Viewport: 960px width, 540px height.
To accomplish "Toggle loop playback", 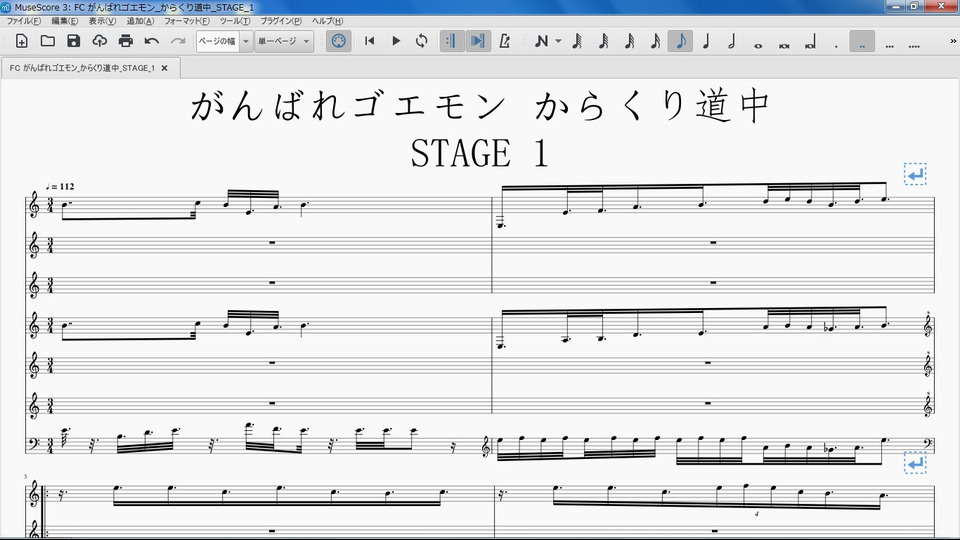I will tap(421, 41).
